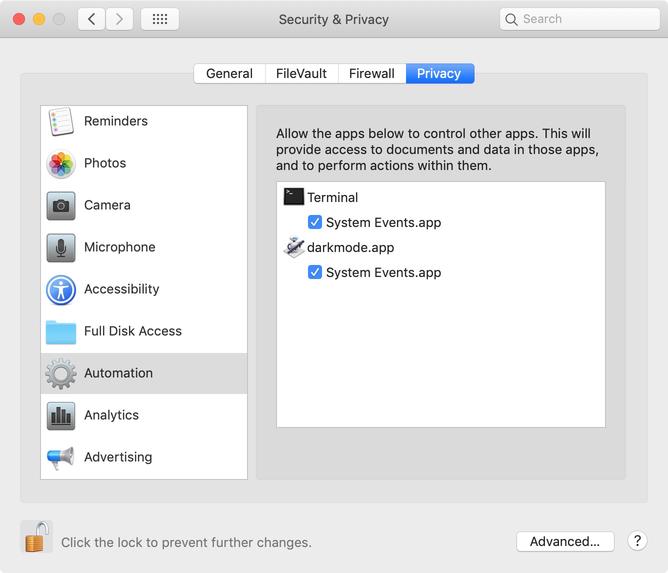Click the Reminders icon in the sidebar

tap(61, 121)
